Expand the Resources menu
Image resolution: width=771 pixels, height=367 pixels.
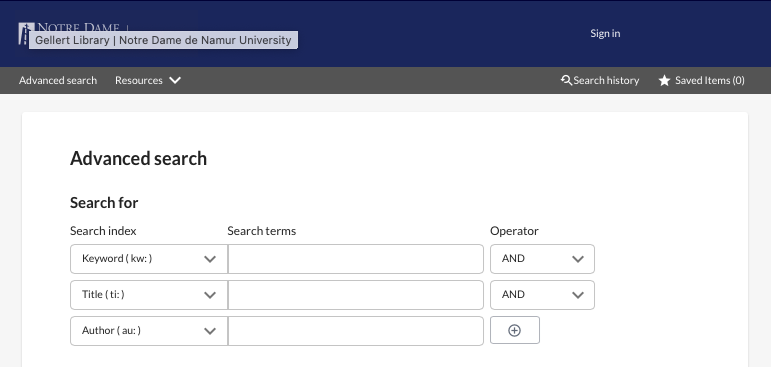[x=148, y=80]
